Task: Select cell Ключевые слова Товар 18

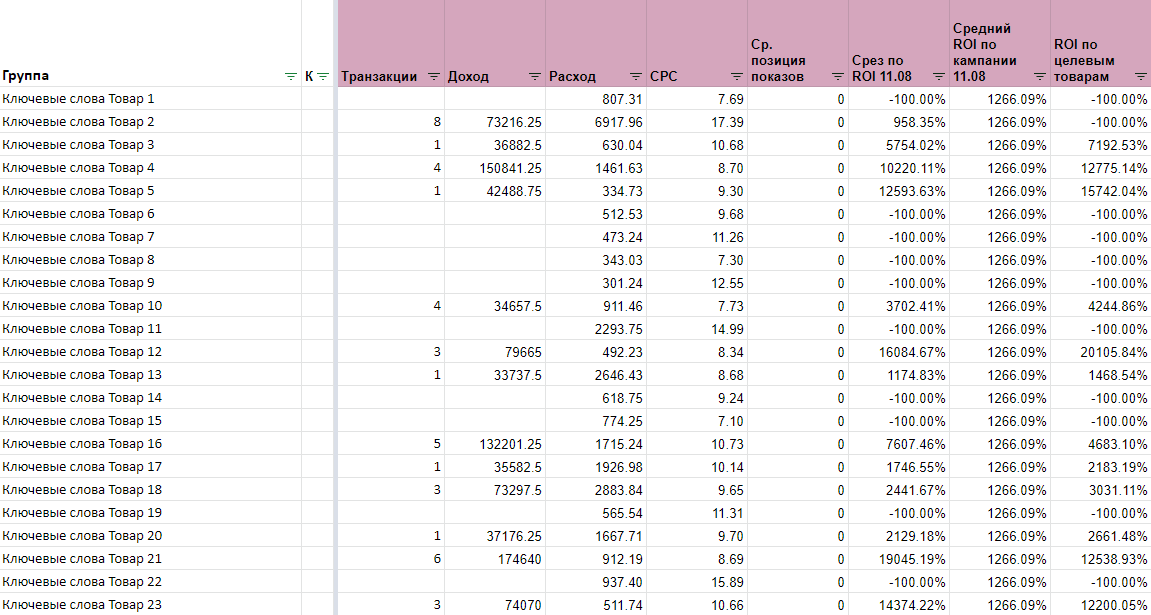Action: (150, 490)
